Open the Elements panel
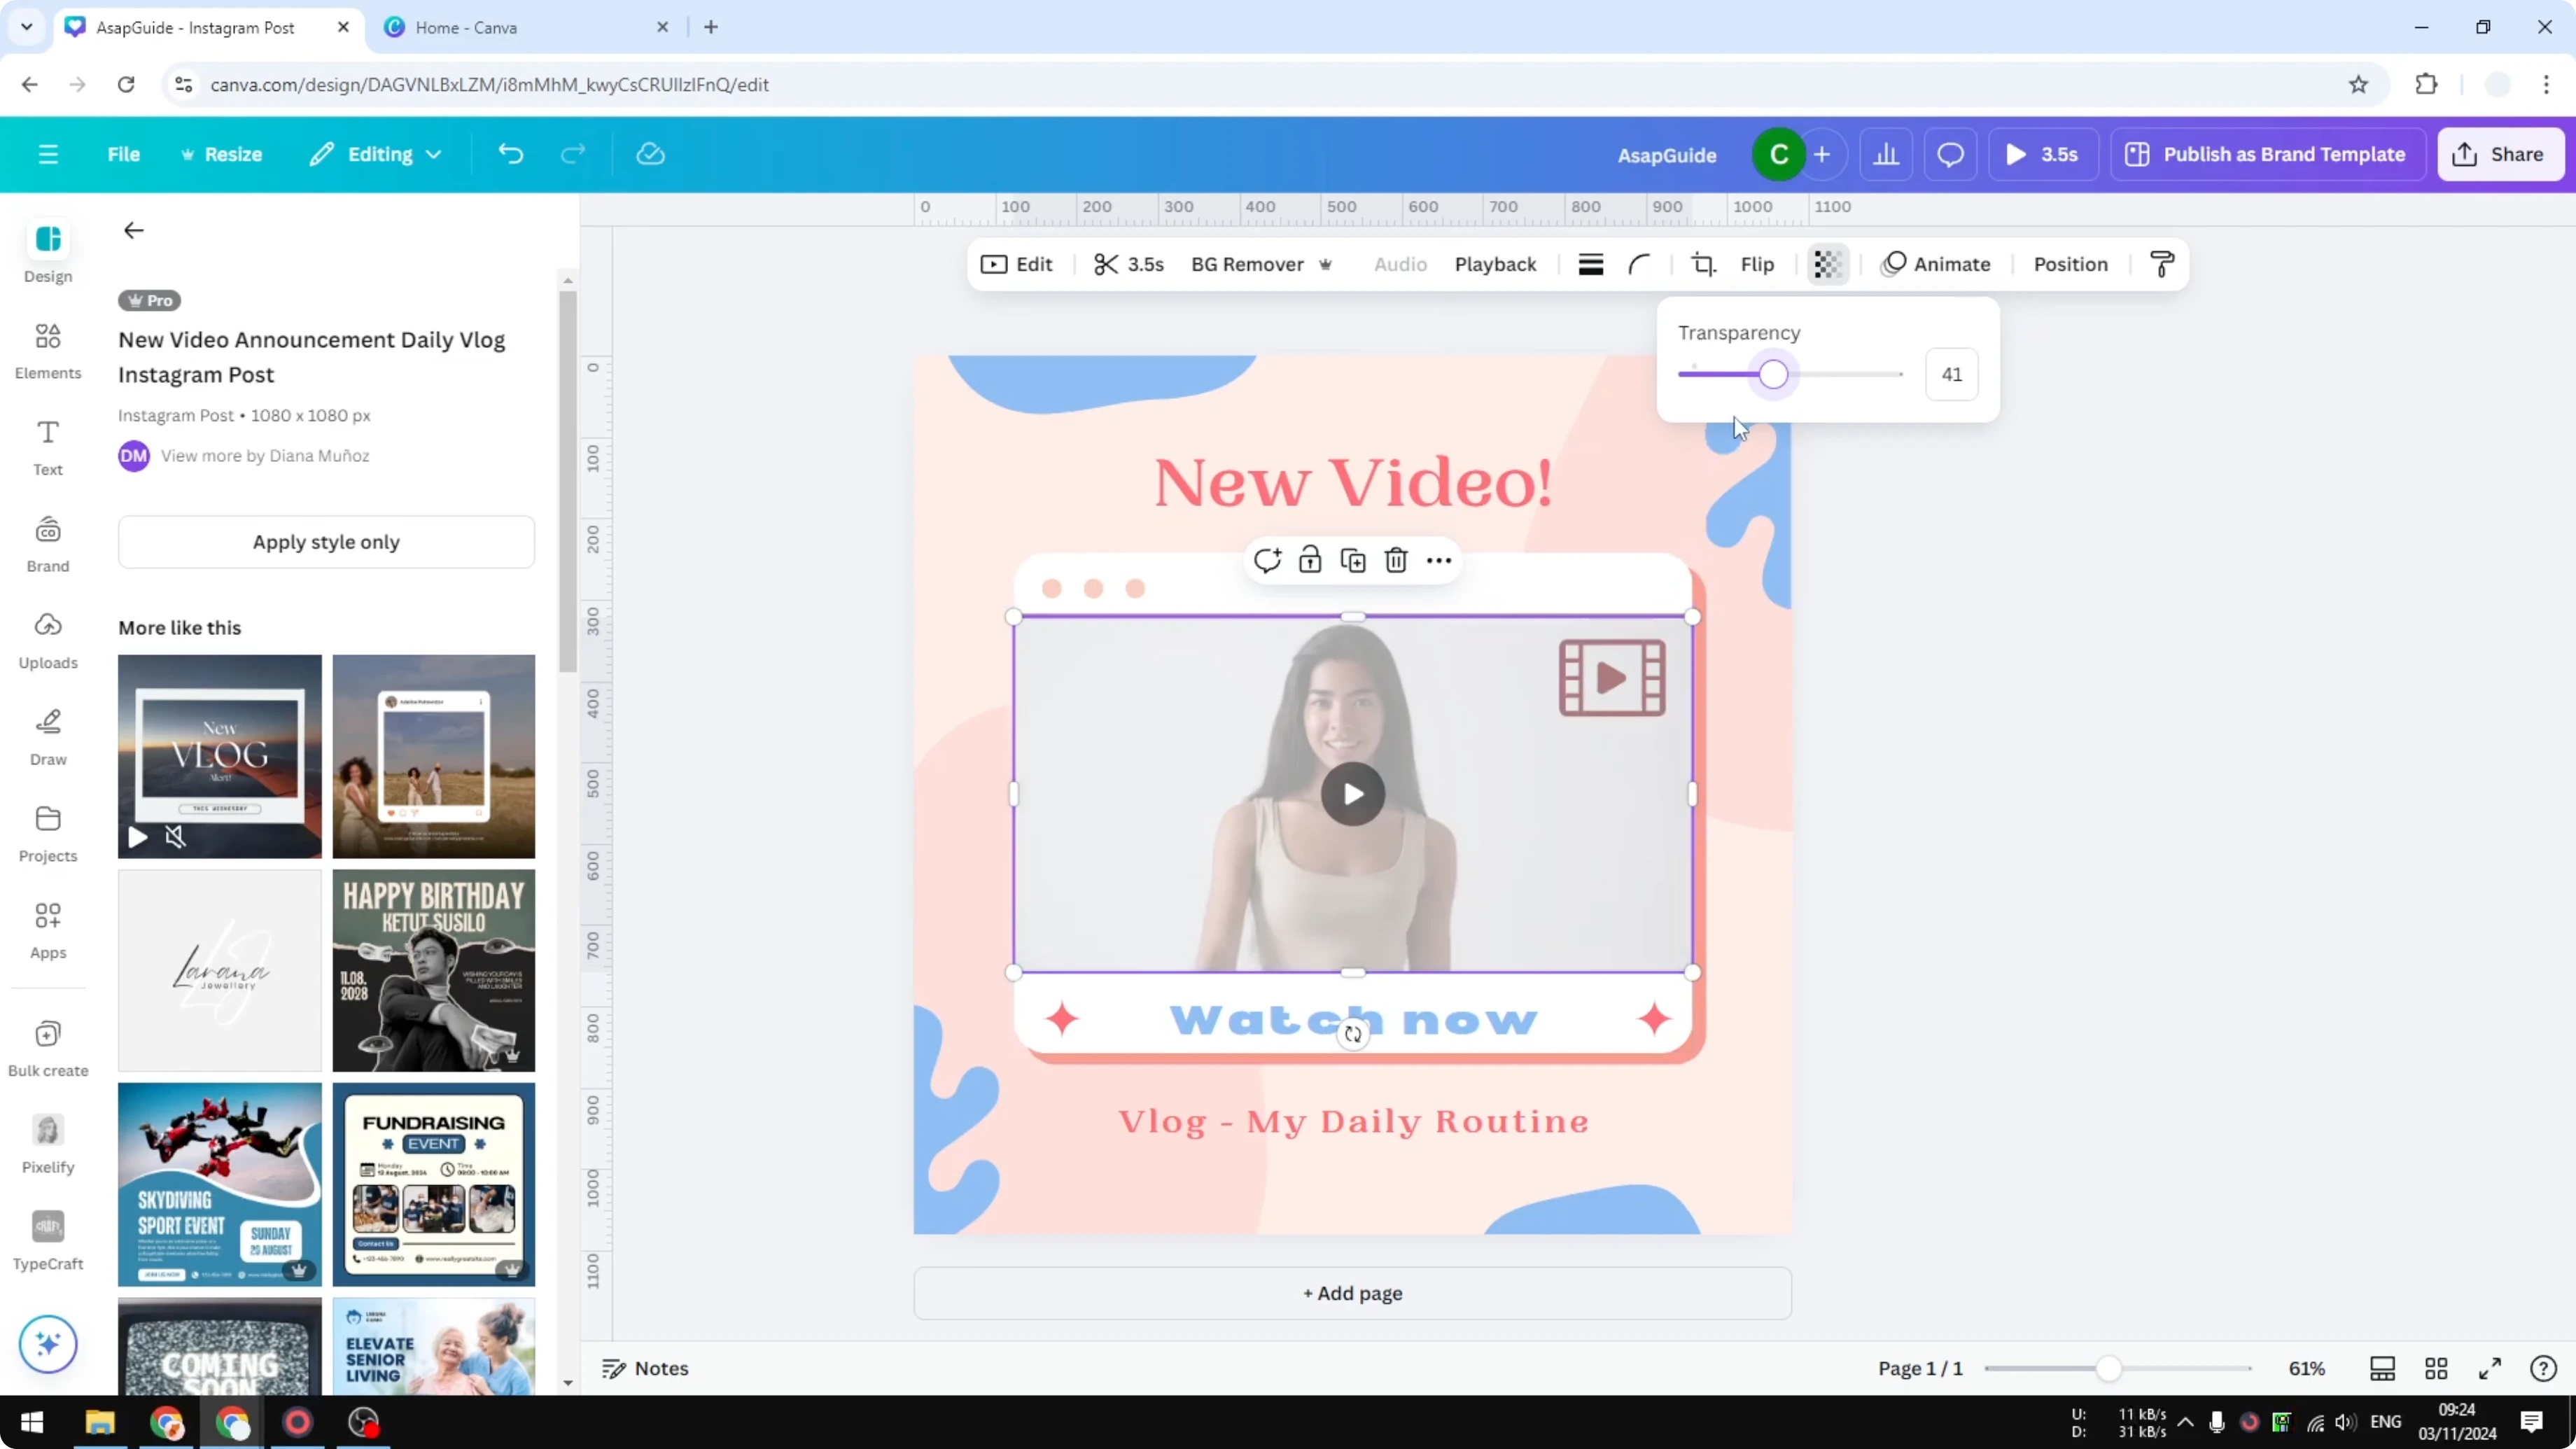The height and width of the screenshot is (1449, 2576). point(47,350)
